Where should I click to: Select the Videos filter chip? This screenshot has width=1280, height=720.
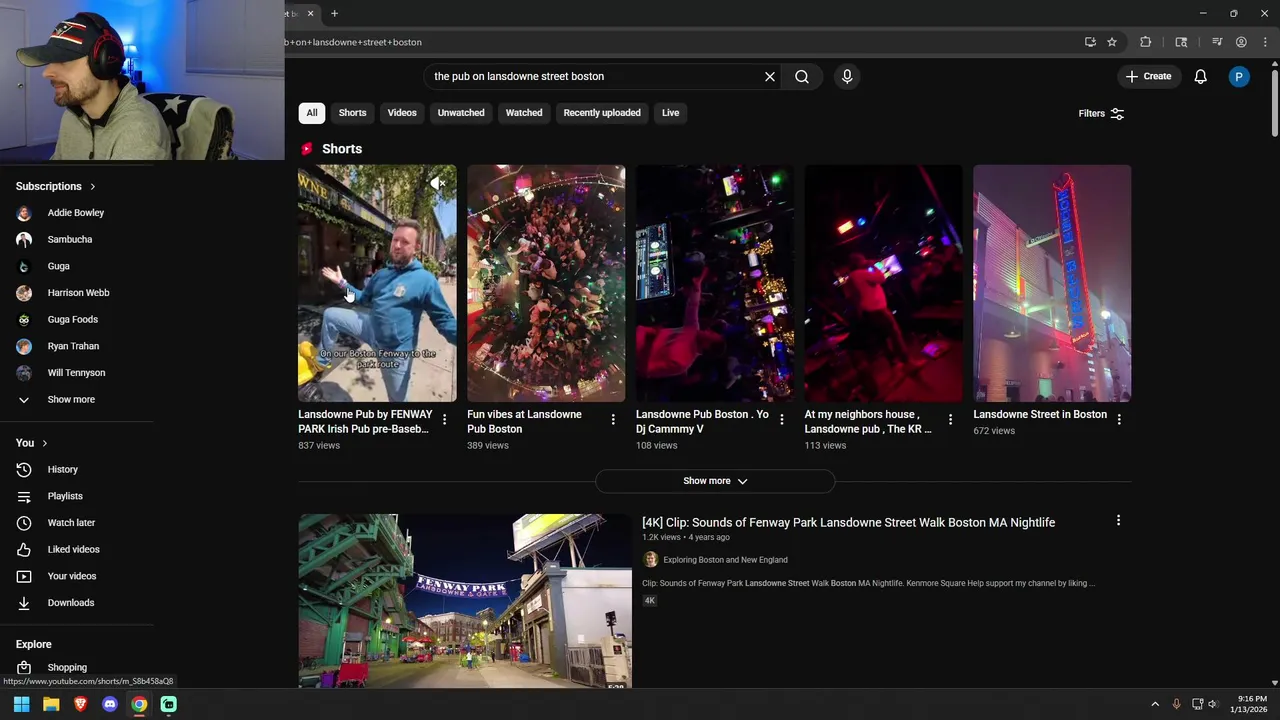(x=402, y=113)
